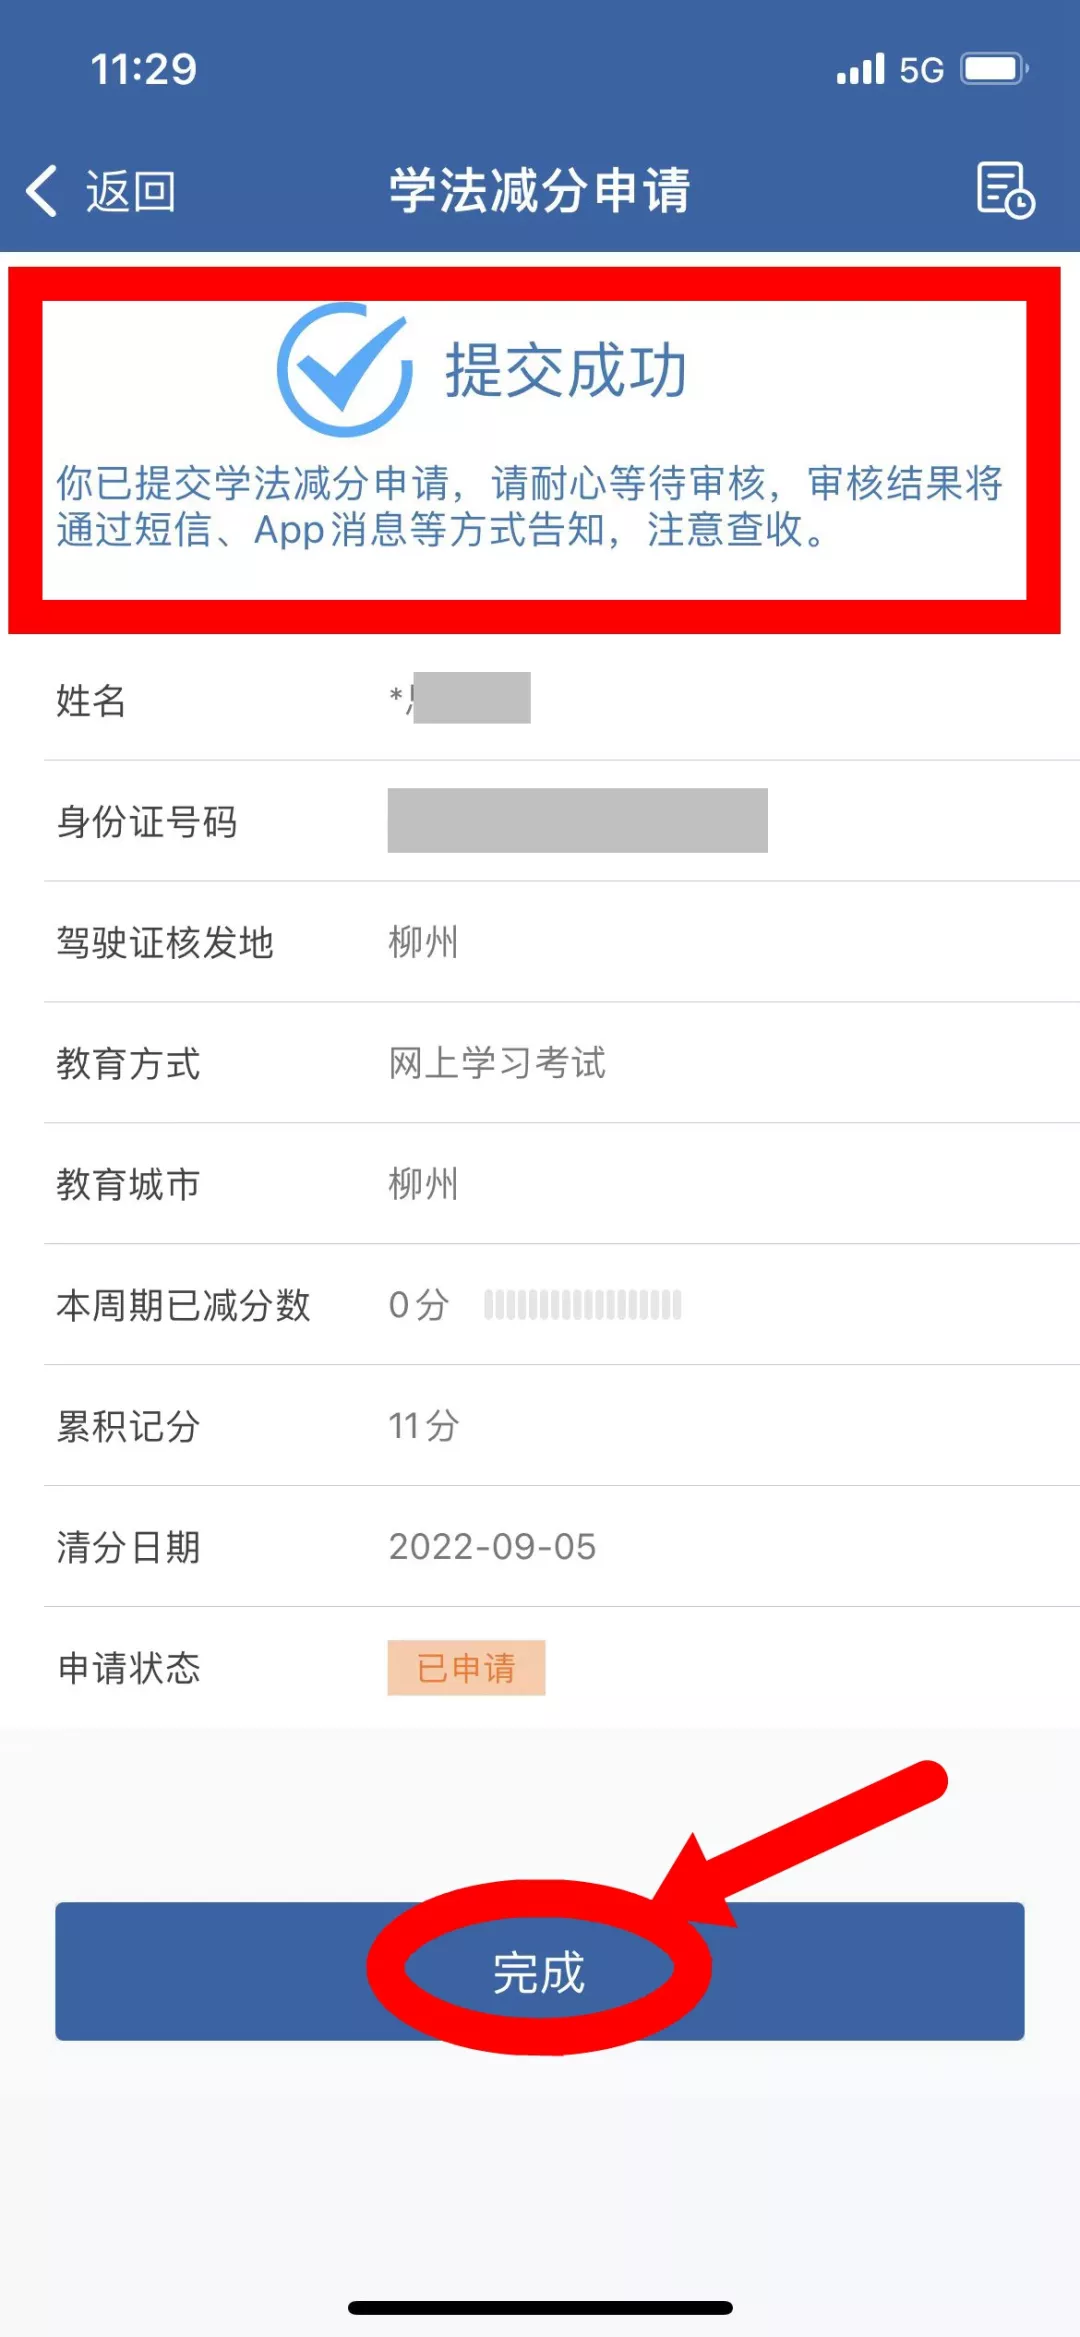Tap the back chevron arrow icon
Screen dimensions: 1080x2337
tap(42, 190)
